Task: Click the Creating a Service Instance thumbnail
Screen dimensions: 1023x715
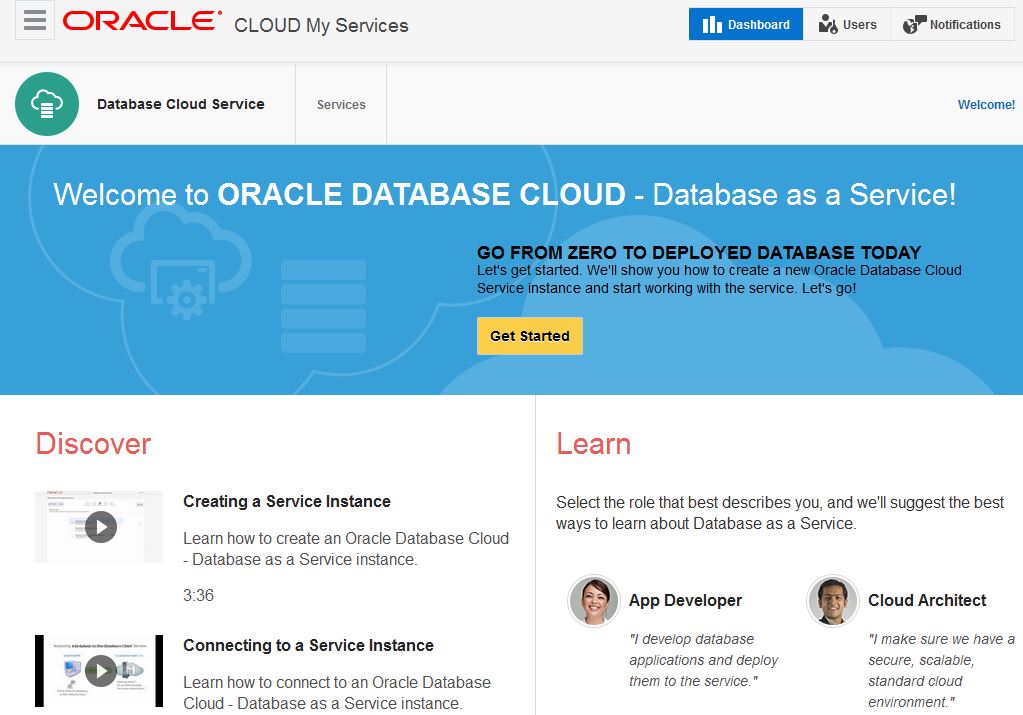Action: pos(98,526)
